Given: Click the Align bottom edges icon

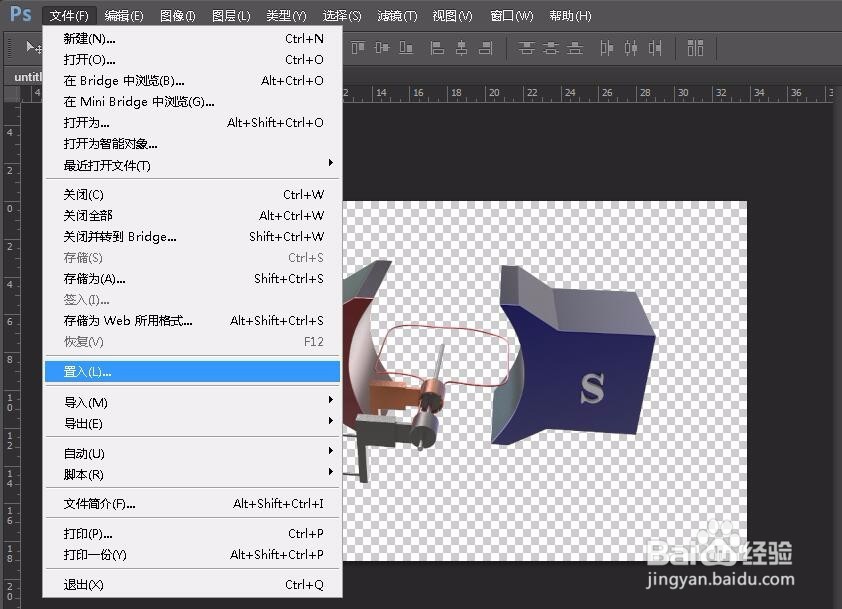Looking at the screenshot, I should point(405,47).
